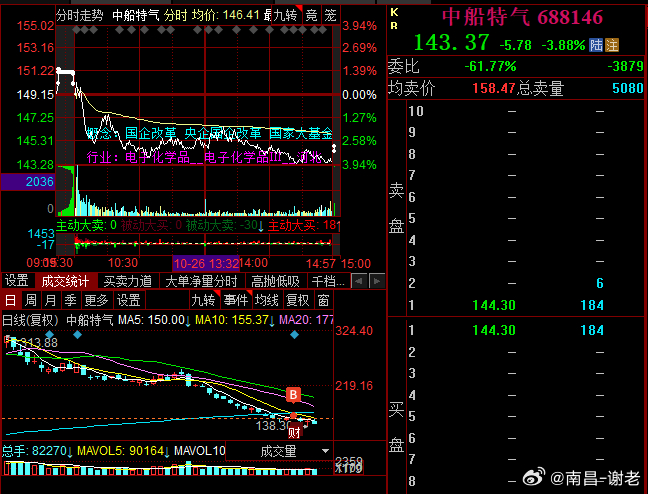Screen dimensions: 648x494
Task: Click the price change value -5.78
Action: pyautogui.click(x=515, y=45)
